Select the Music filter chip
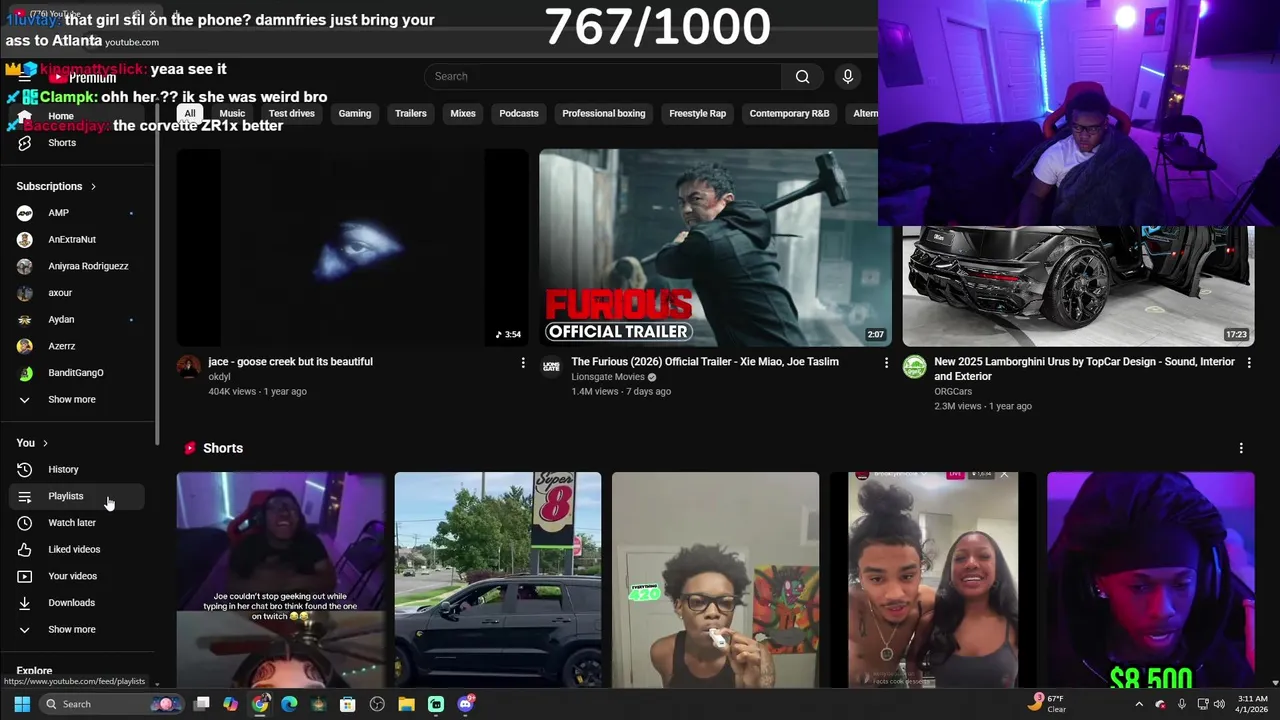The height and width of the screenshot is (720, 1280). (232, 114)
